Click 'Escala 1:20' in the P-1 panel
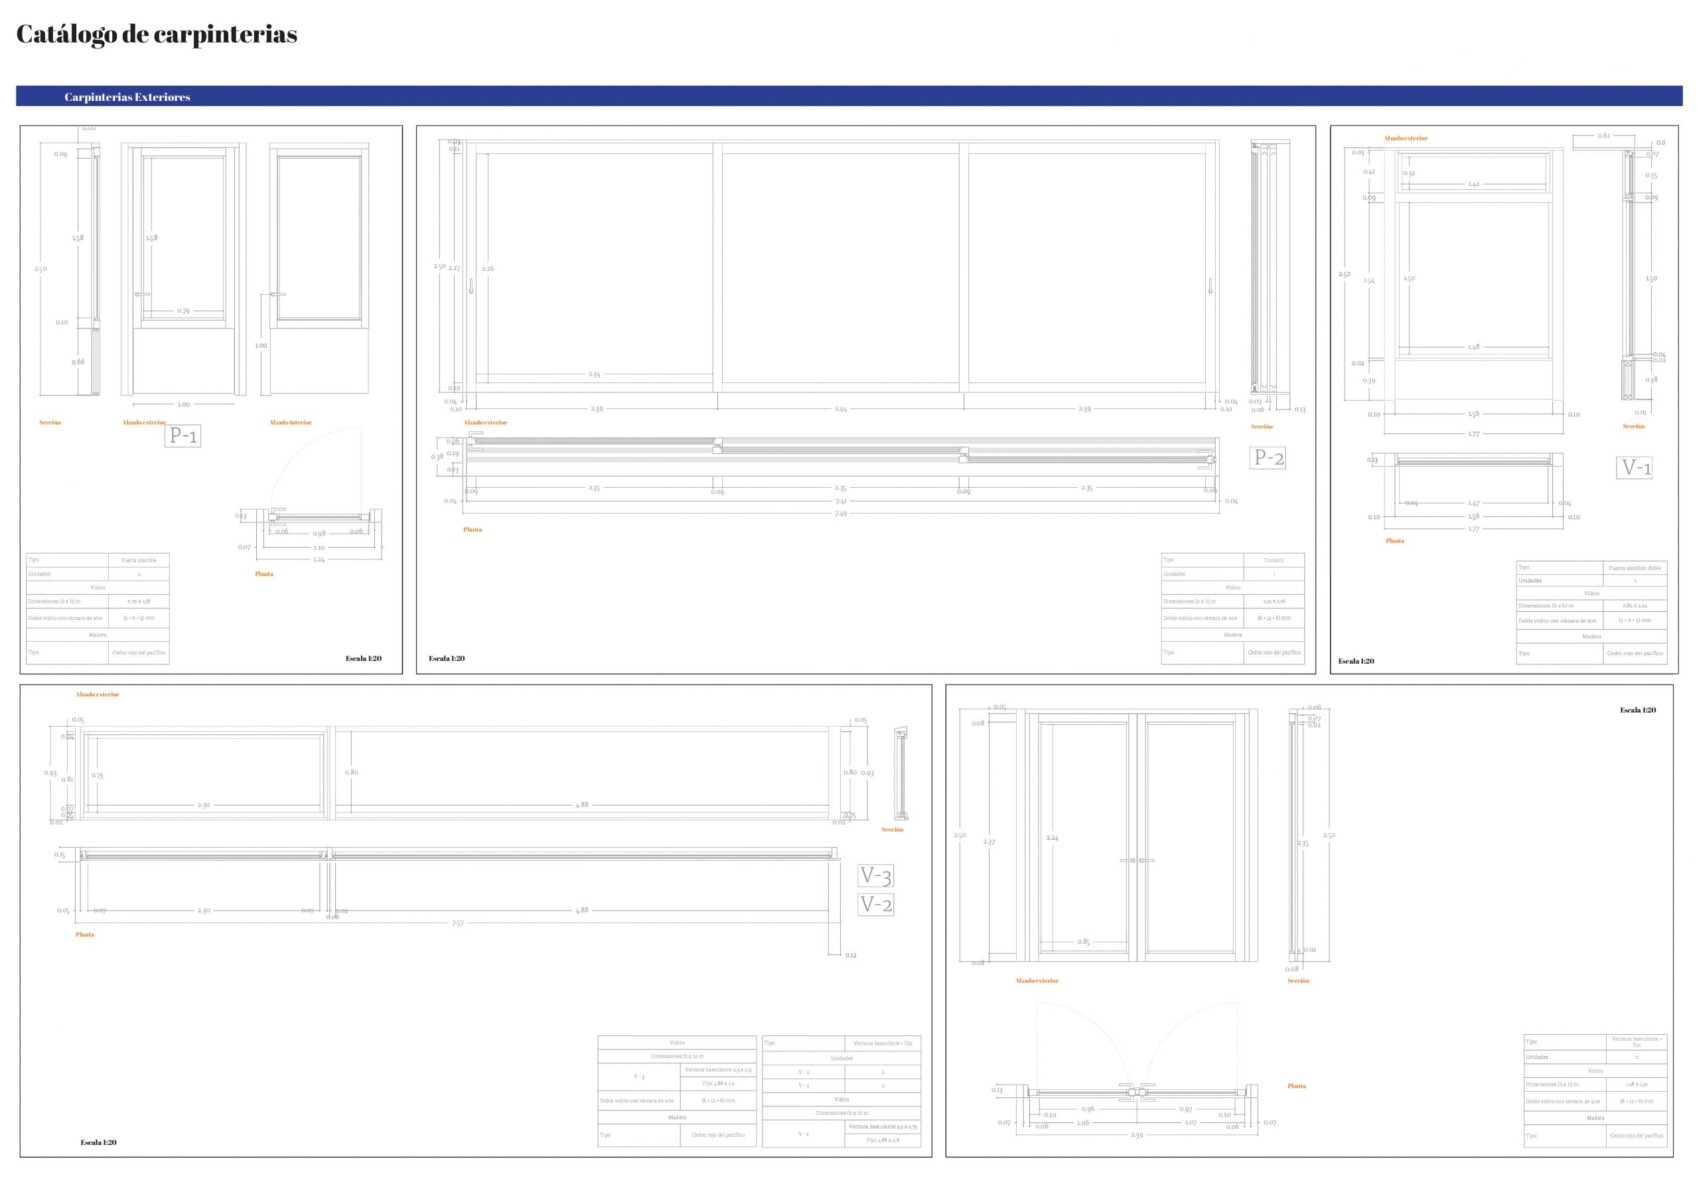The width and height of the screenshot is (1699, 1200). coord(363,658)
